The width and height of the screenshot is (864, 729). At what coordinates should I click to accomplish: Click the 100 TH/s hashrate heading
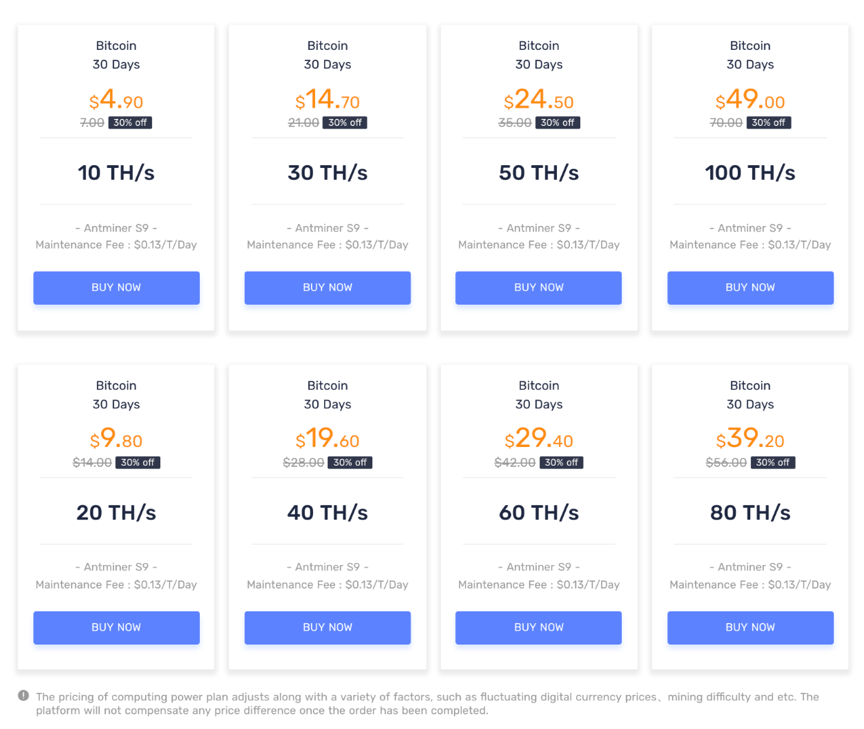(x=750, y=173)
